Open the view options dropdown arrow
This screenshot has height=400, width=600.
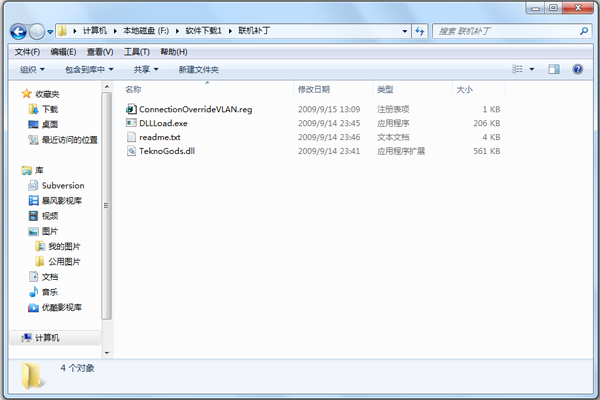click(x=532, y=69)
